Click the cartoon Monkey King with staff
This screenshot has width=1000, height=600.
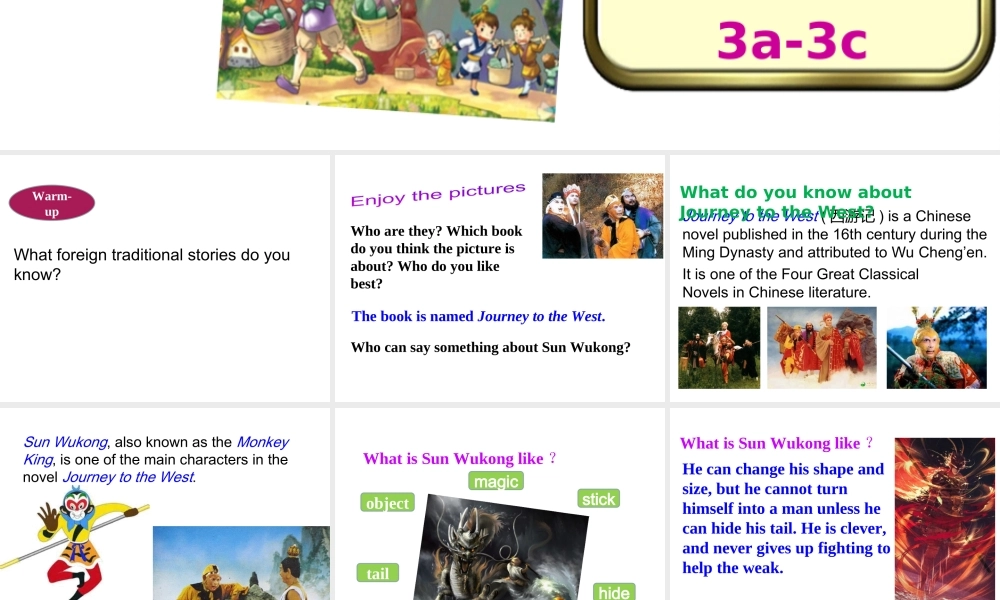[x=75, y=542]
